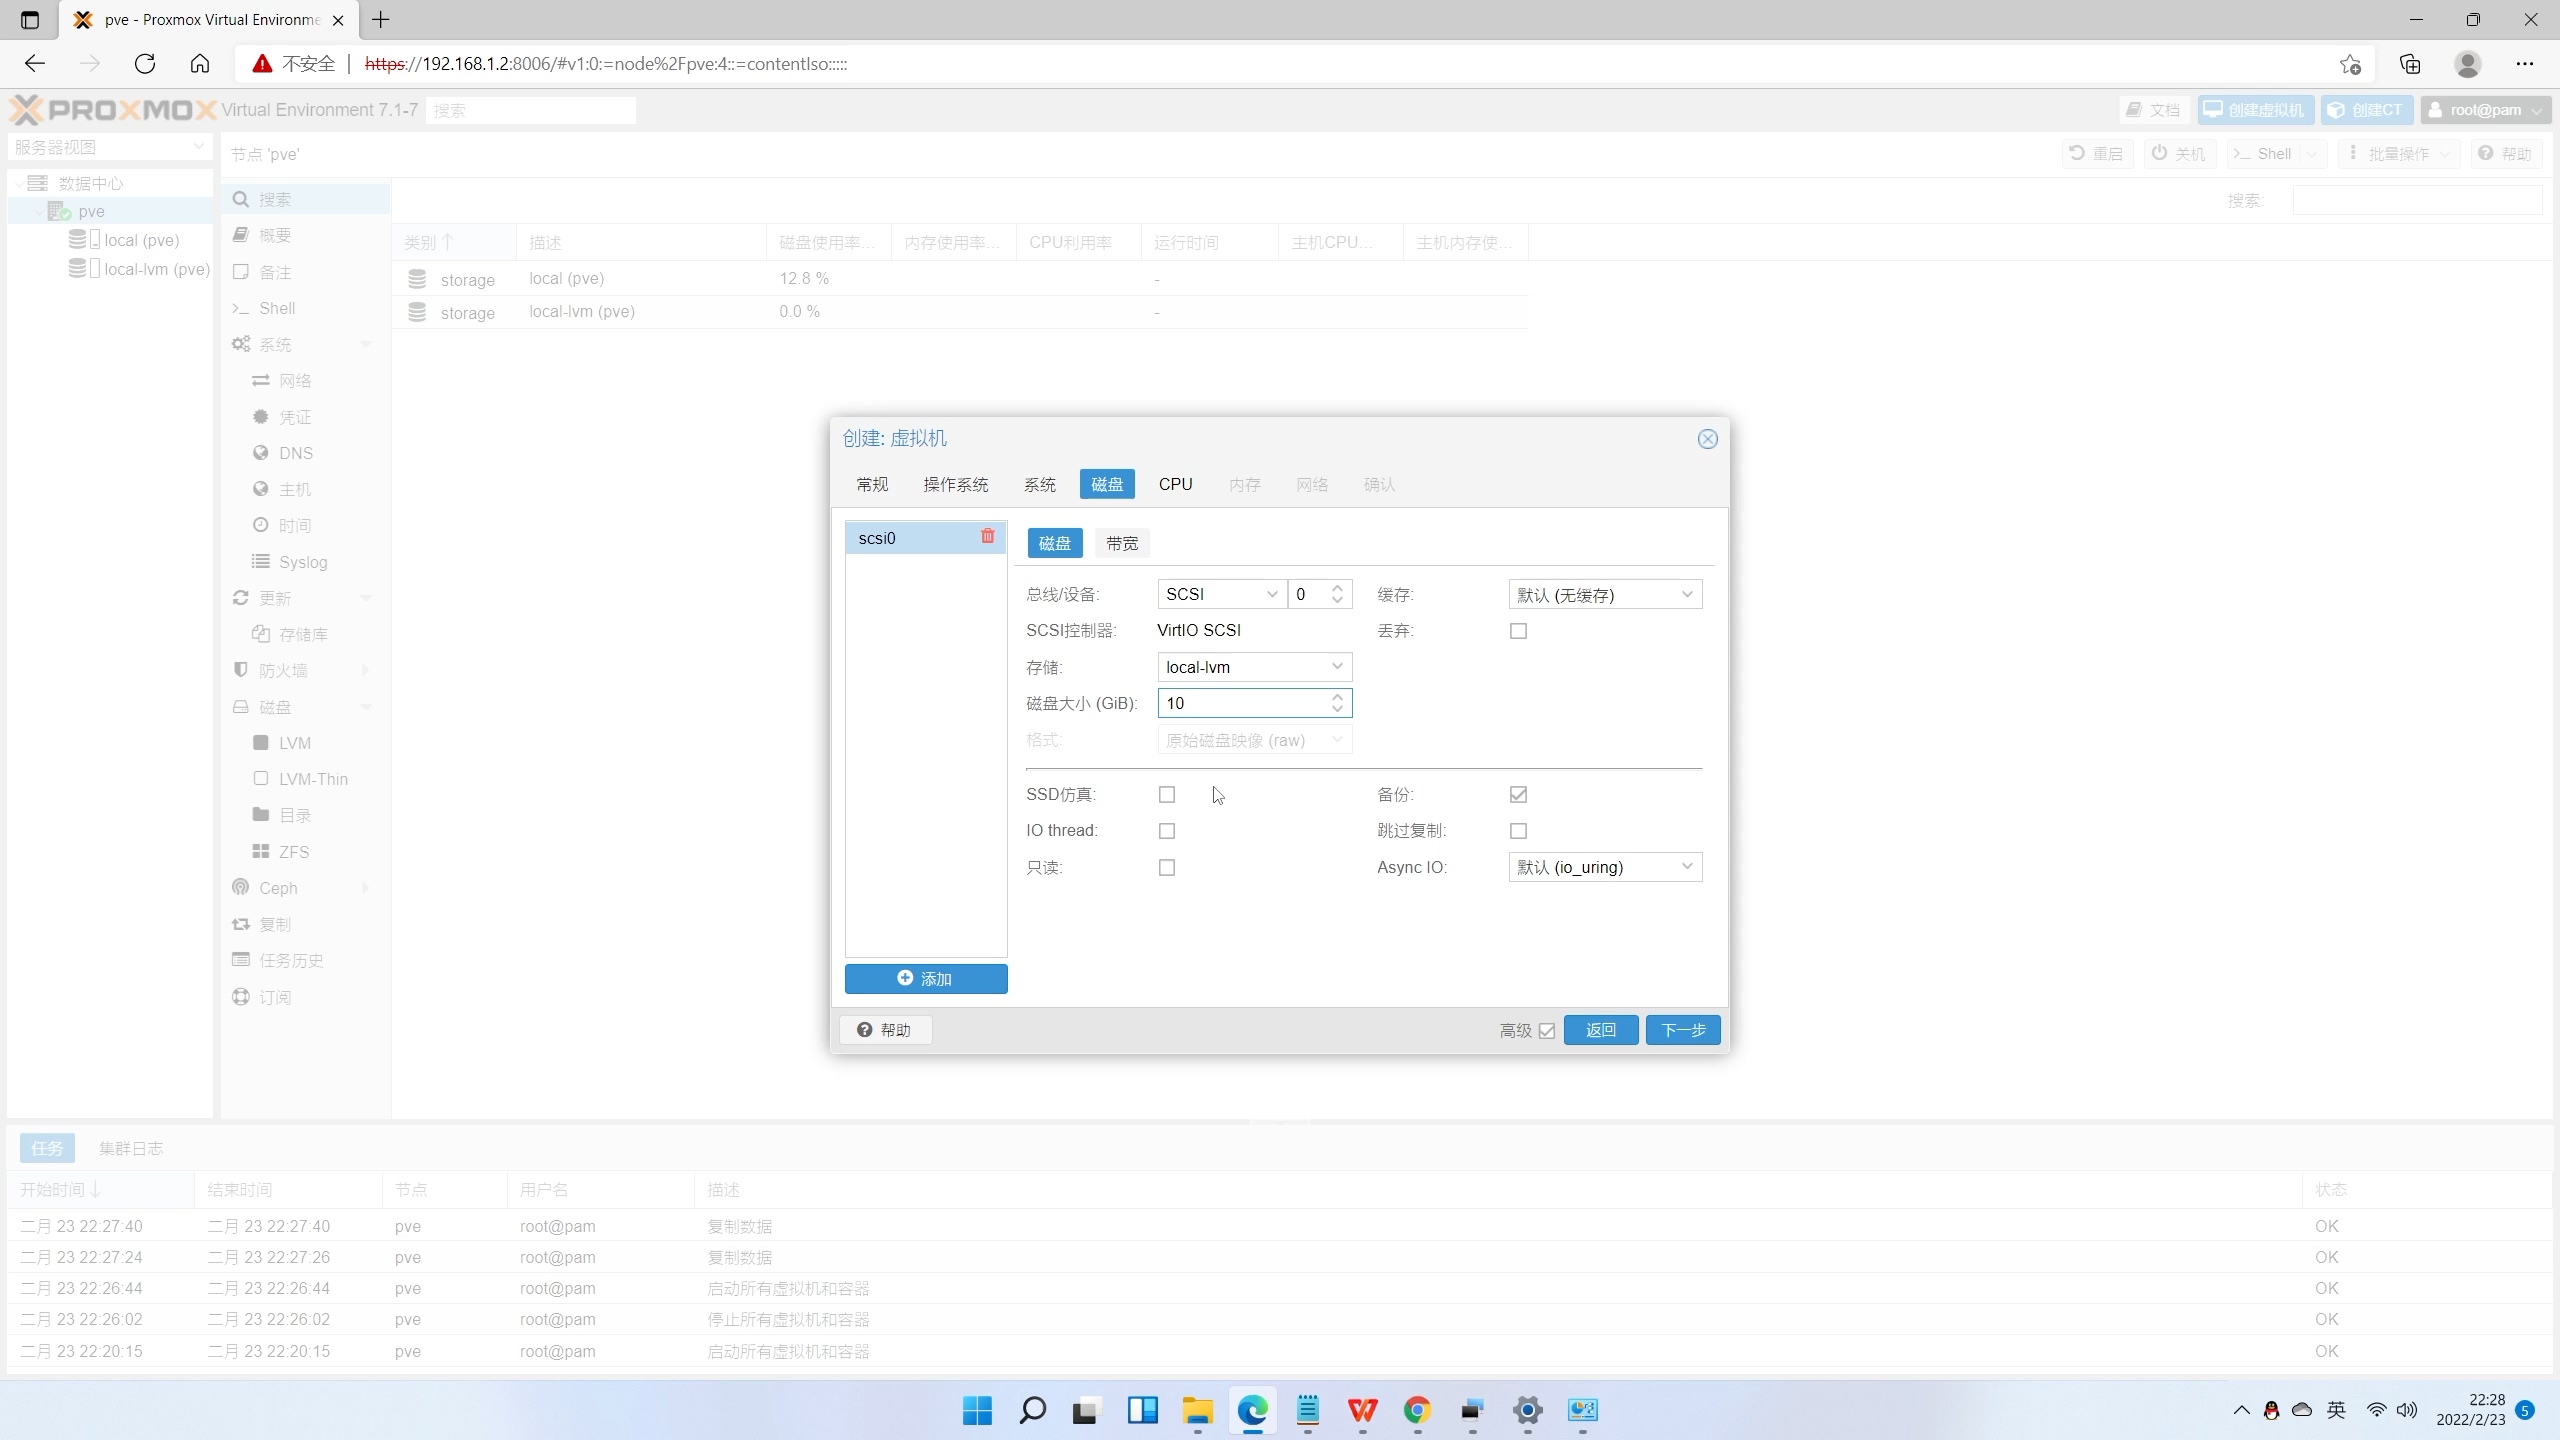2560x1440 pixels.
Task: Click the Next (下一步) button
Action: click(1682, 1030)
